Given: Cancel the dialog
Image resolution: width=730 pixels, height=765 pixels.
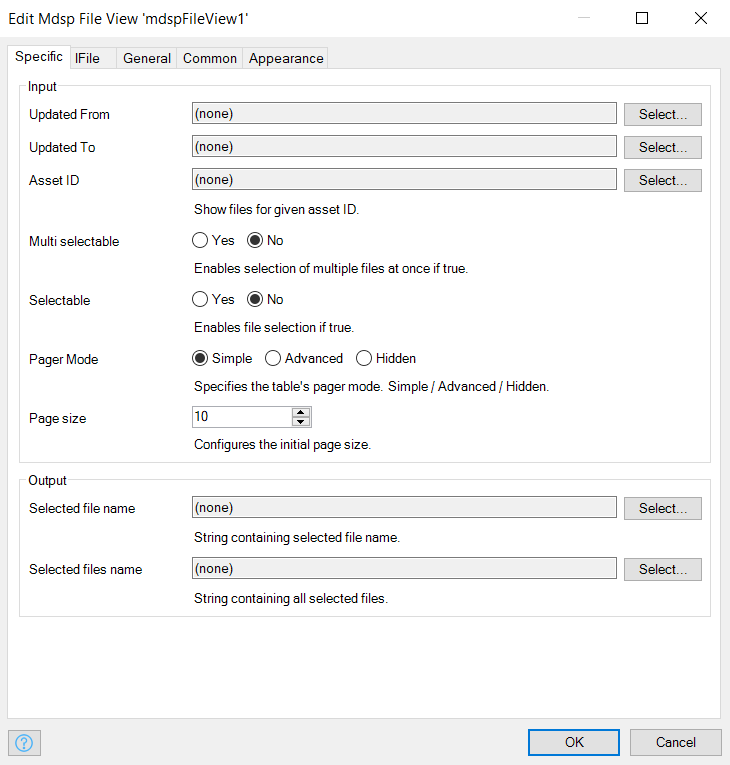Looking at the screenshot, I should click(675, 743).
